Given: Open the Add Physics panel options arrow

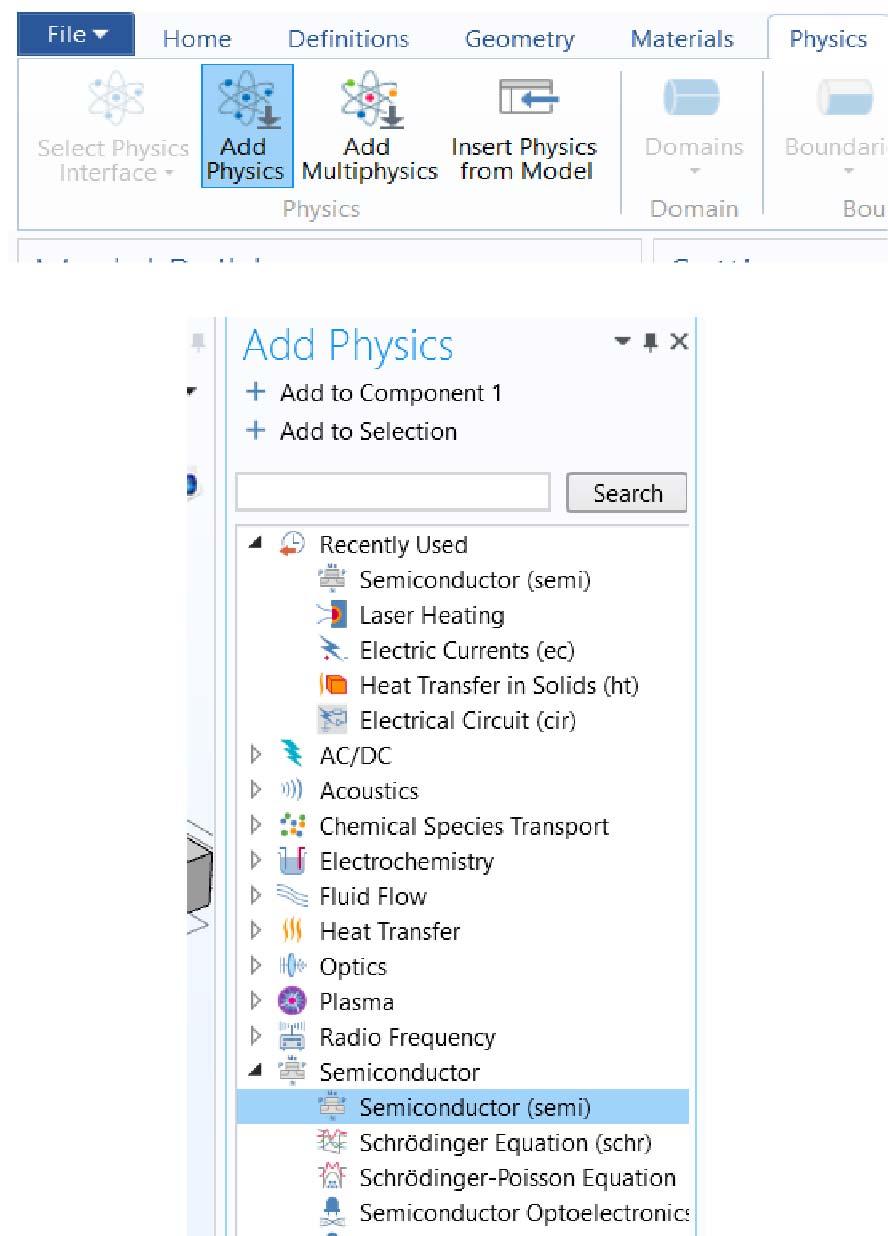Looking at the screenshot, I should pos(623,342).
